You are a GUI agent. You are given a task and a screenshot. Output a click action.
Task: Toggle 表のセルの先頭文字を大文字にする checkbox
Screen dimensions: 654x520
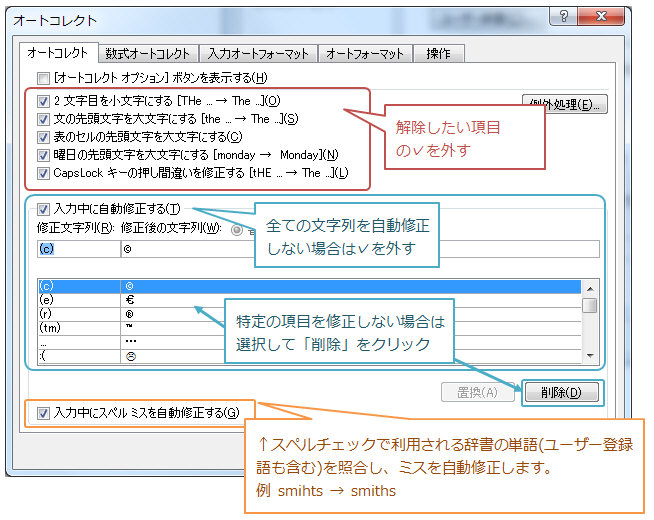(43, 137)
